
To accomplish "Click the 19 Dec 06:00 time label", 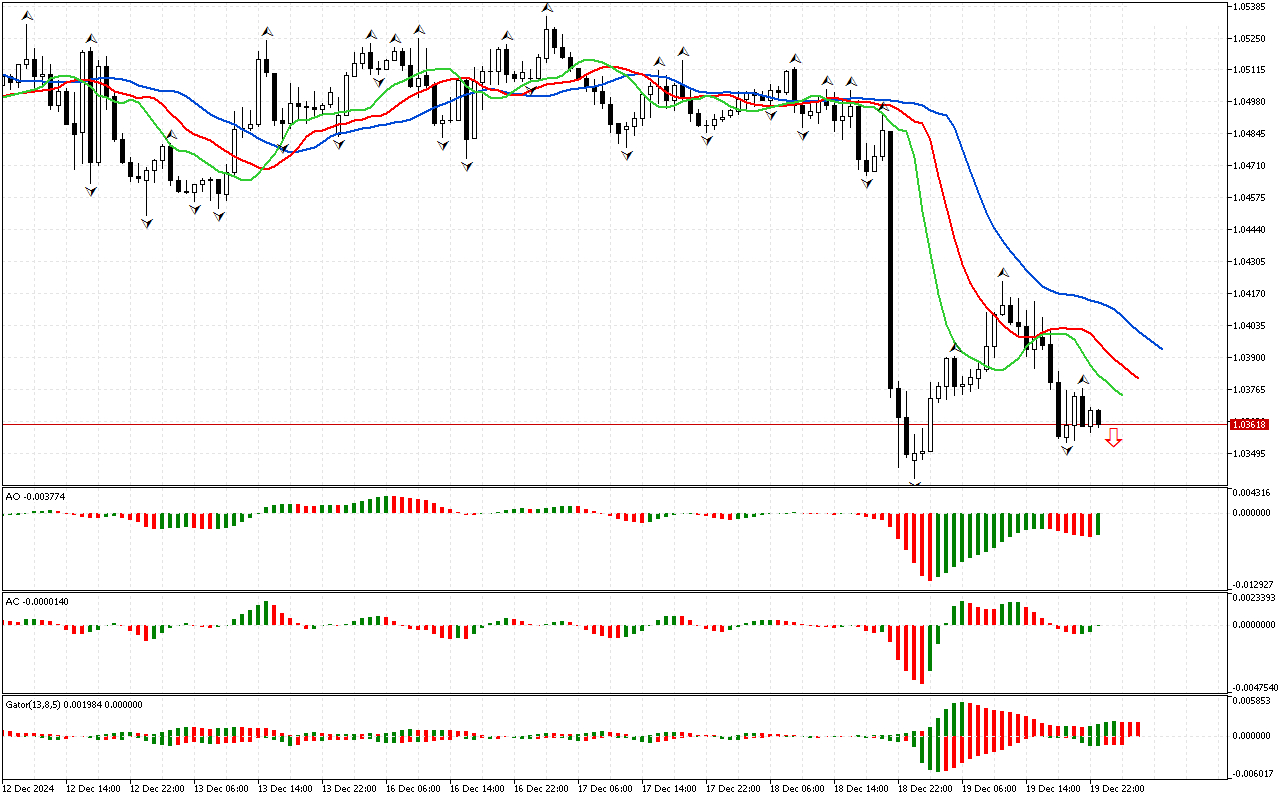I will click(x=989, y=789).
